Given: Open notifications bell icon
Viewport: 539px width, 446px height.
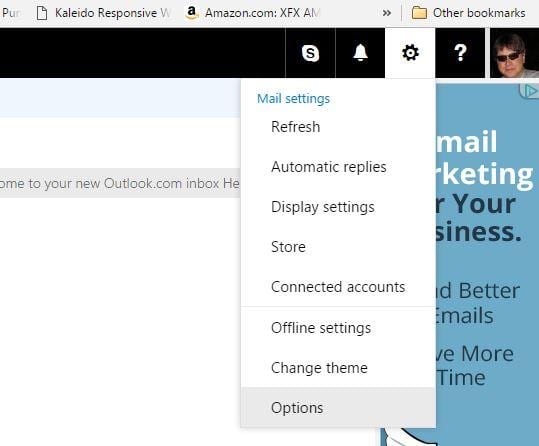Looking at the screenshot, I should tap(360, 53).
